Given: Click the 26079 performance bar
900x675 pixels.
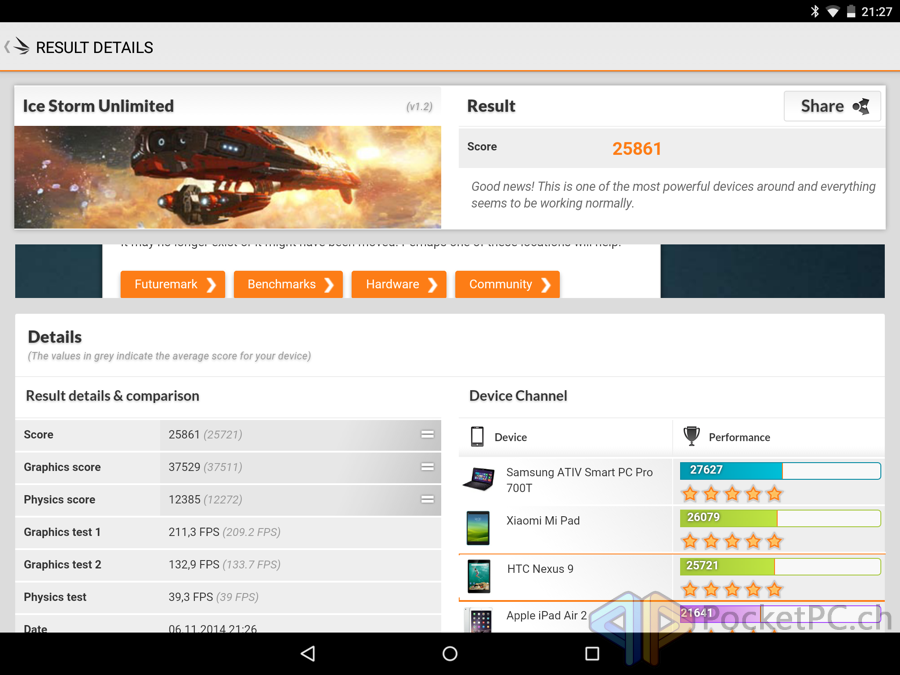Looking at the screenshot, I should [x=780, y=518].
